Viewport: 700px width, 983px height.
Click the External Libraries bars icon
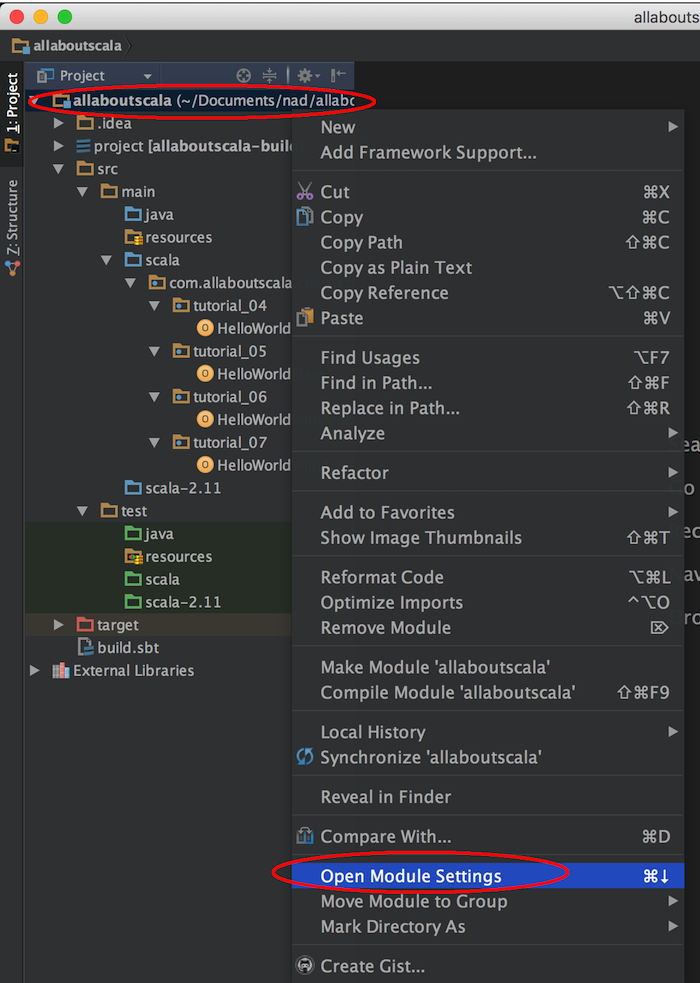tap(61, 670)
